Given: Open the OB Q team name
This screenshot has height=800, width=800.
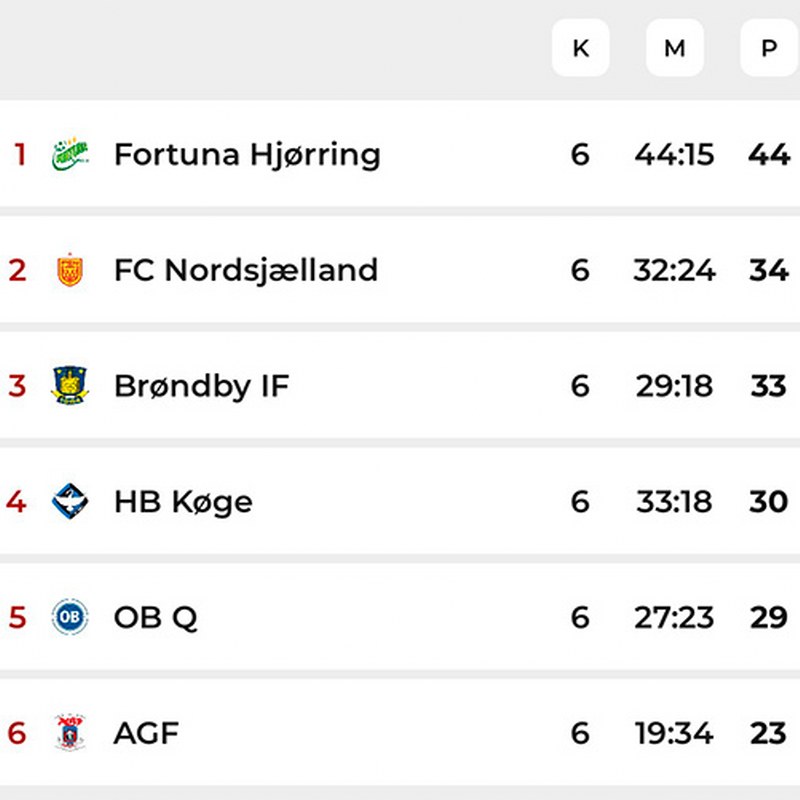Looking at the screenshot, I should point(156,617).
